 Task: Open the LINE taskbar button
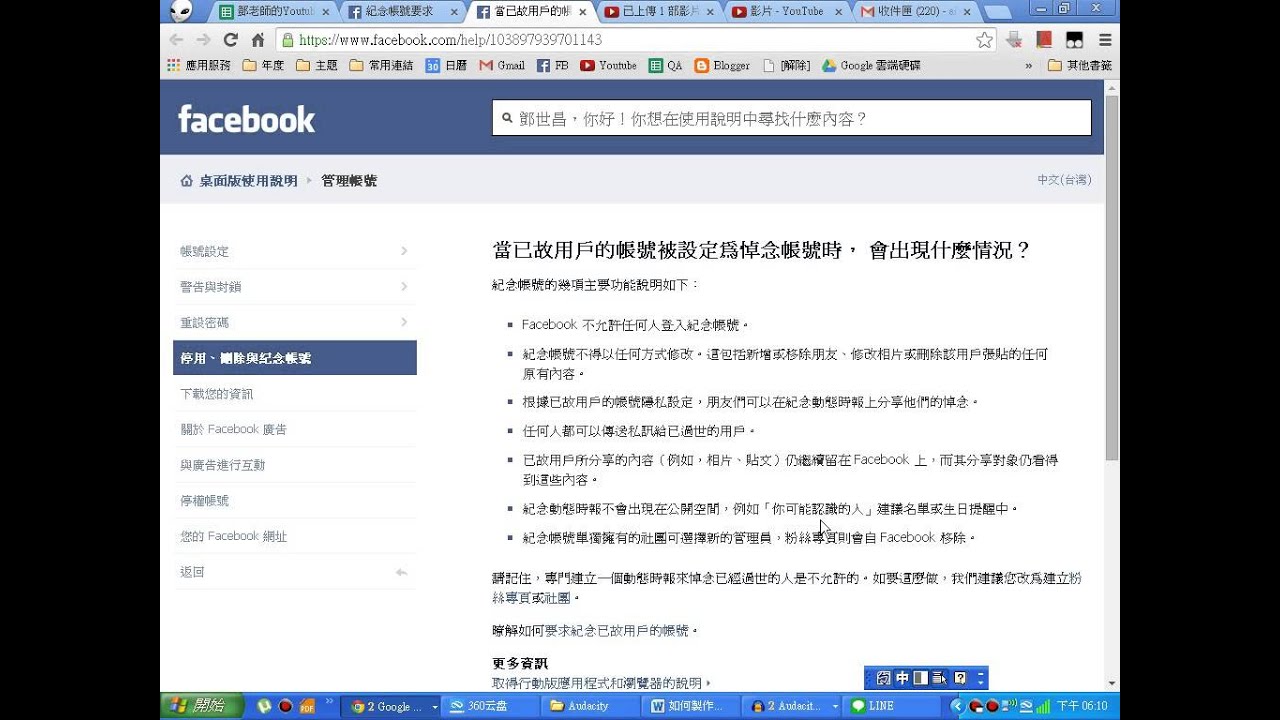893,706
